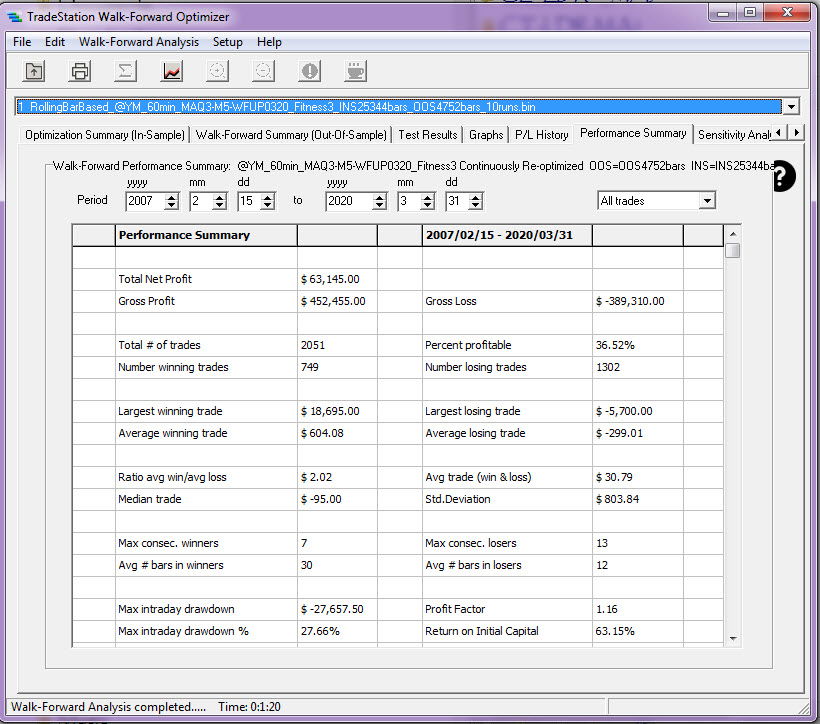Click the black question mark help icon

tap(783, 176)
